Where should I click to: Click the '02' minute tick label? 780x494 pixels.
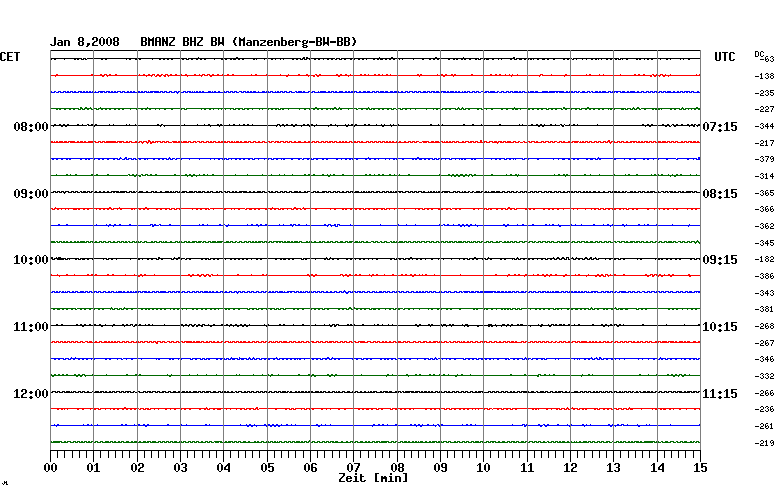click(137, 467)
